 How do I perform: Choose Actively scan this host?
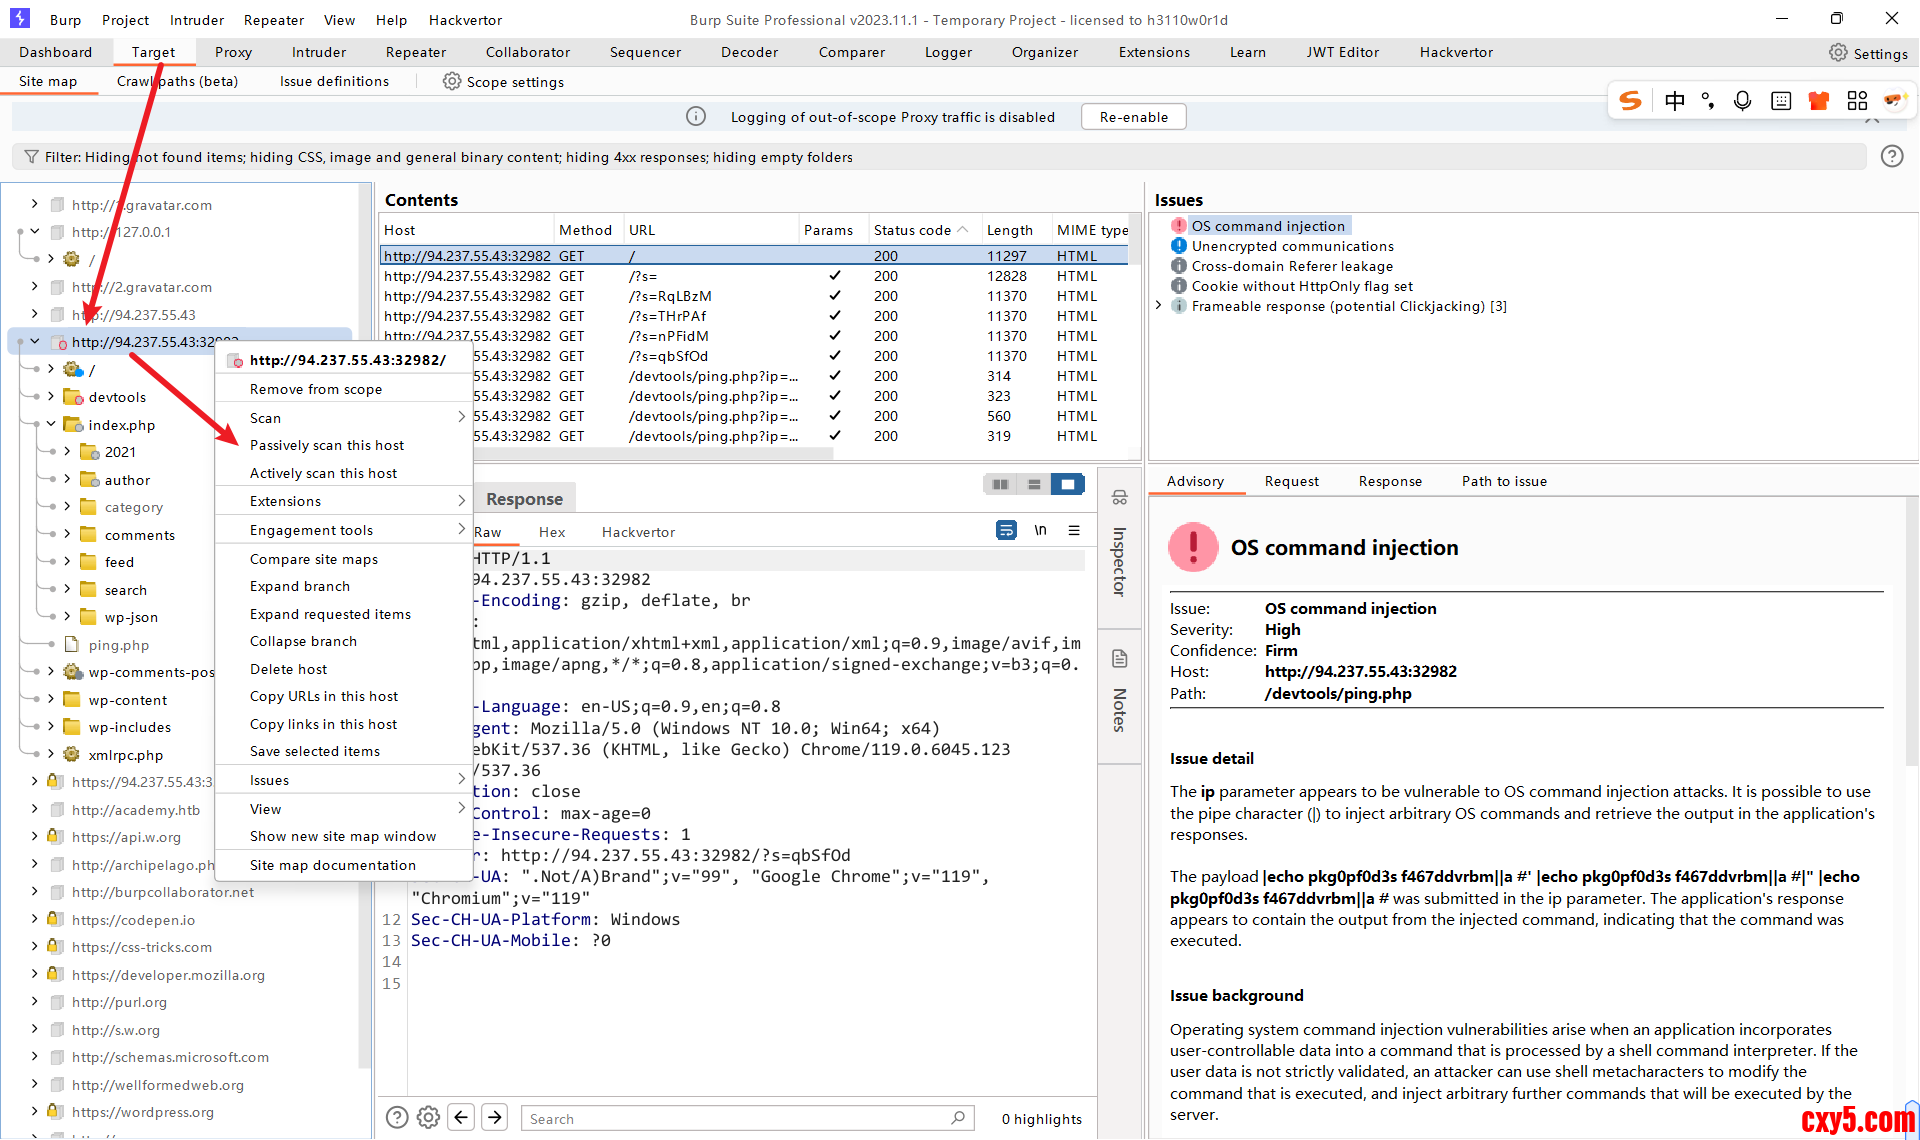[x=323, y=473]
